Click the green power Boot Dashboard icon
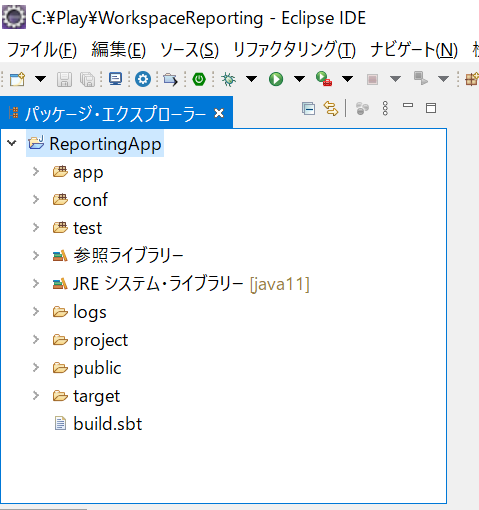Image resolution: width=479 pixels, height=510 pixels. coord(199,79)
